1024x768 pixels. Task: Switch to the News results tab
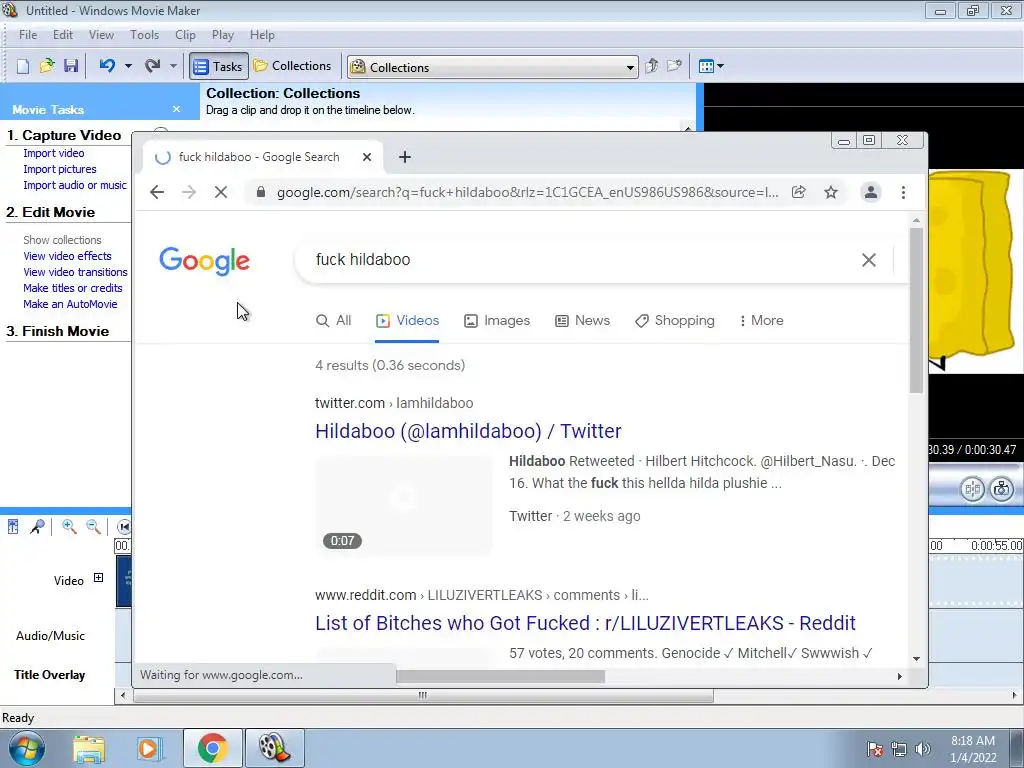click(x=583, y=321)
